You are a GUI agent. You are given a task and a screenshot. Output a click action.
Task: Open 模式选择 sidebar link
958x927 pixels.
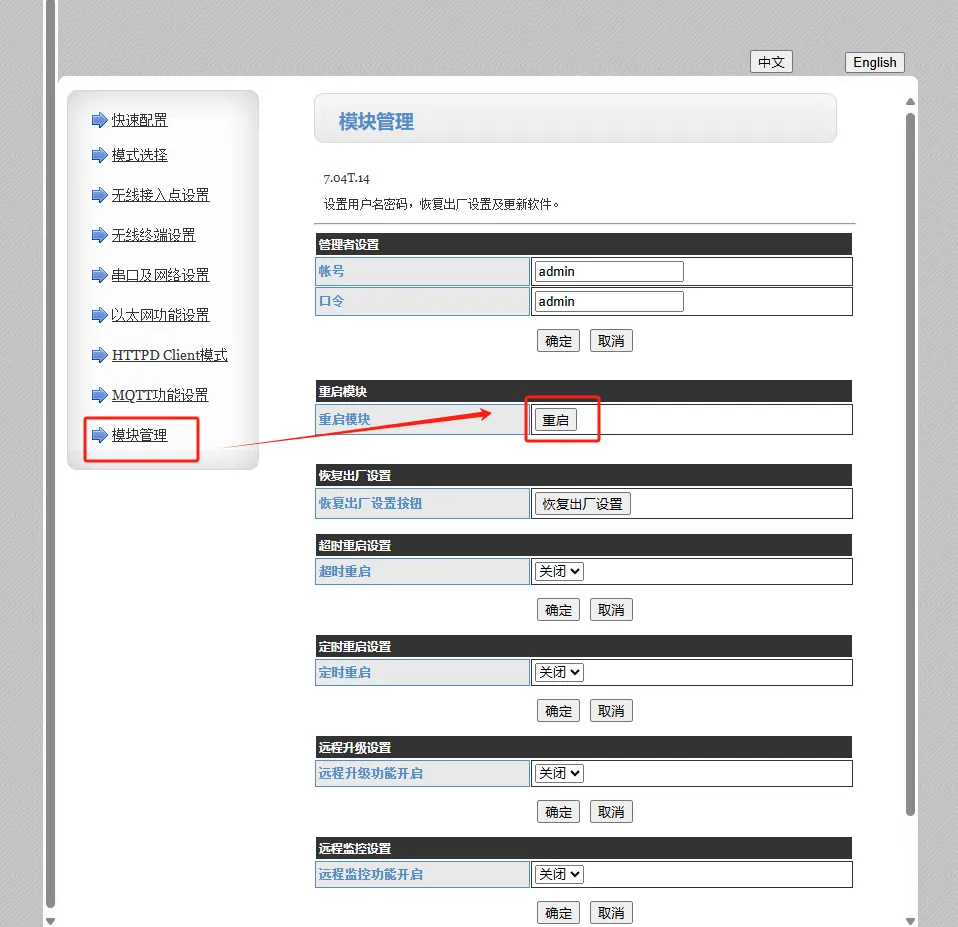(x=139, y=155)
